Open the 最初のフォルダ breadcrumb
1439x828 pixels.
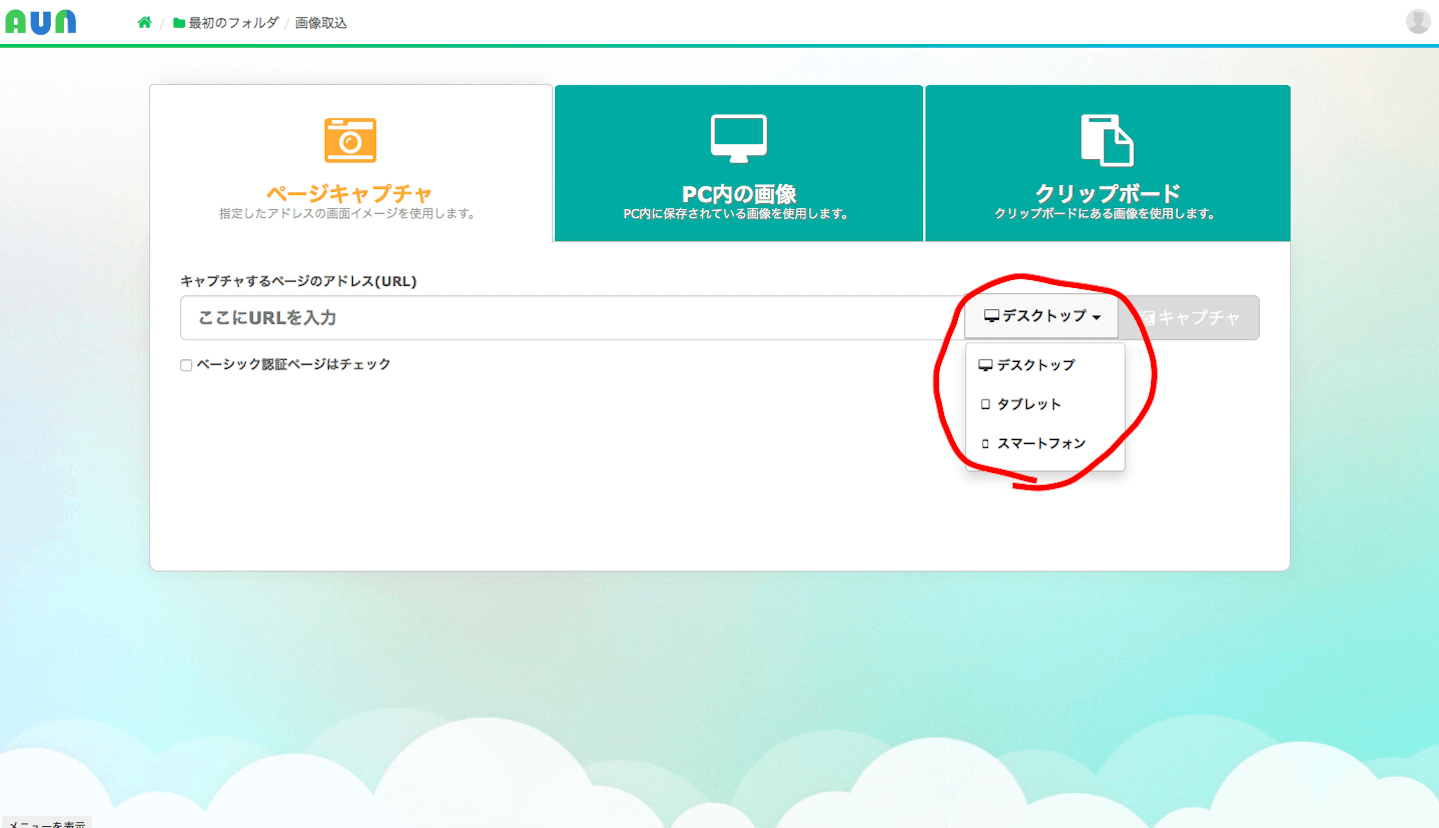coord(225,22)
